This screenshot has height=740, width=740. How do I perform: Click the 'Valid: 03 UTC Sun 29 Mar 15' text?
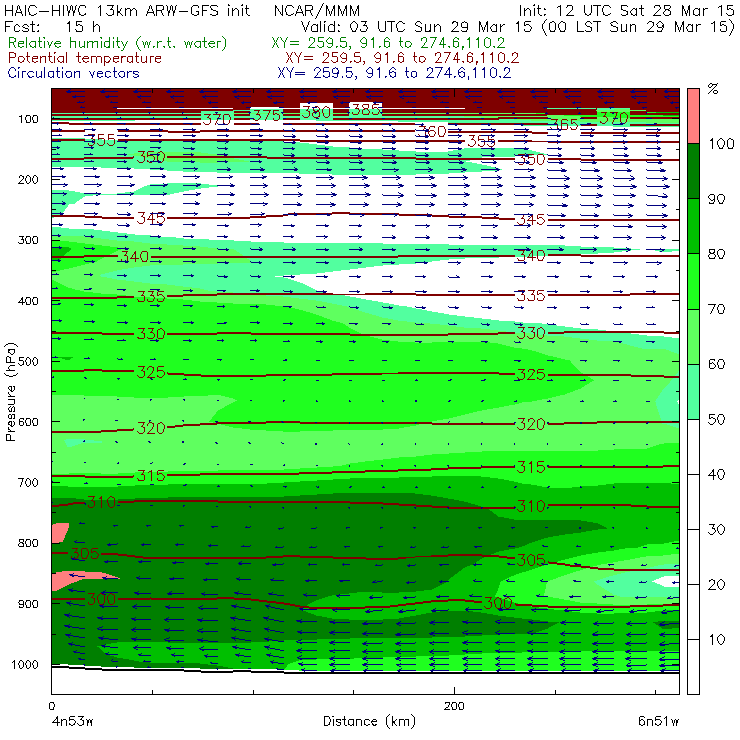tap(417, 26)
